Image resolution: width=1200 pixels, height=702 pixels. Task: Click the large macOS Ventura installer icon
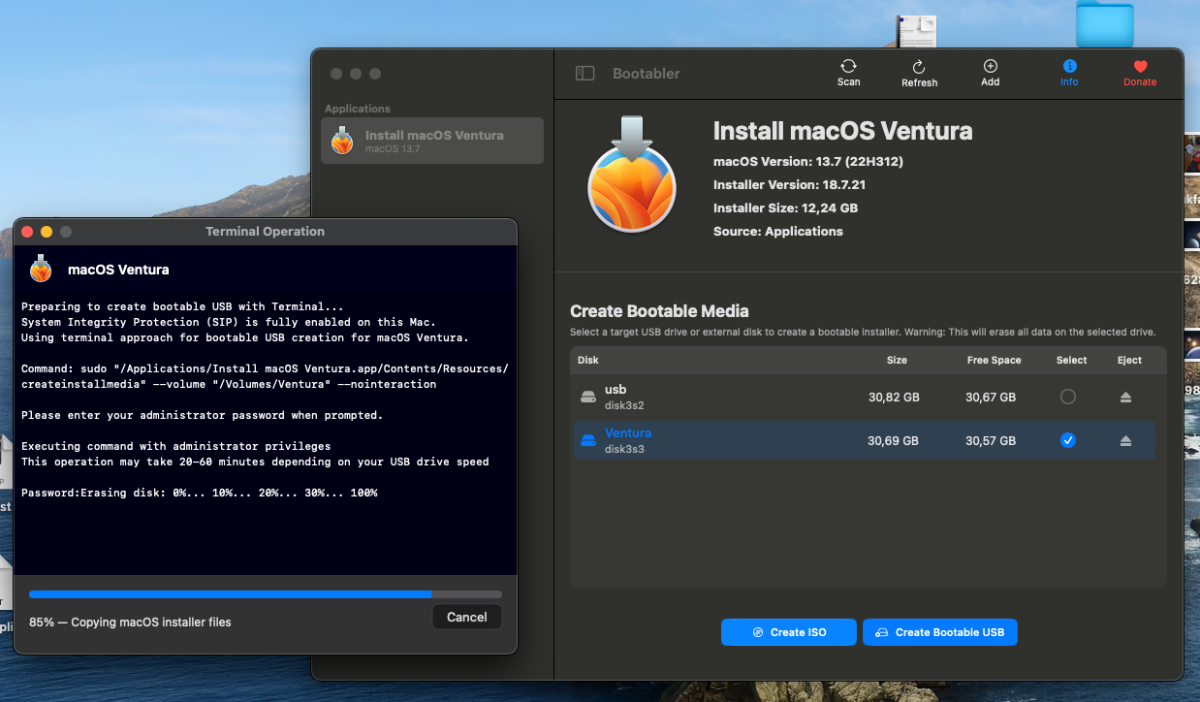pyautogui.click(x=632, y=173)
